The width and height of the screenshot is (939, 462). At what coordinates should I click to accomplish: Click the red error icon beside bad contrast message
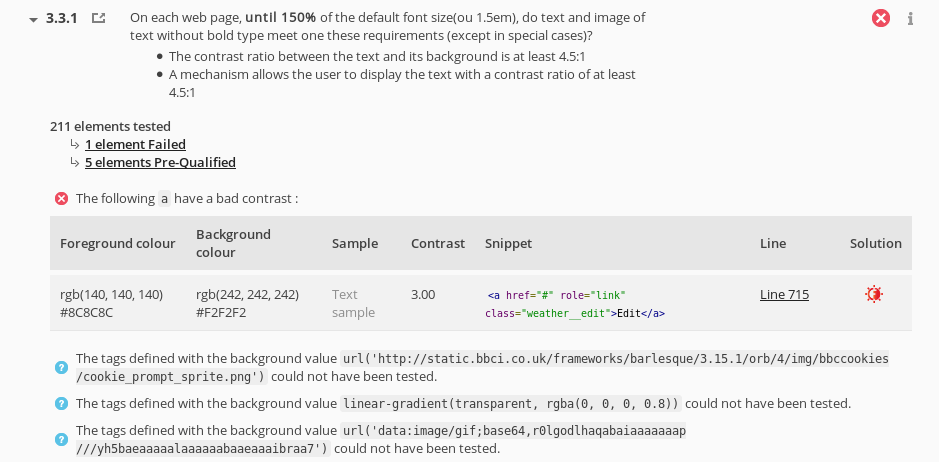pyautogui.click(x=61, y=198)
